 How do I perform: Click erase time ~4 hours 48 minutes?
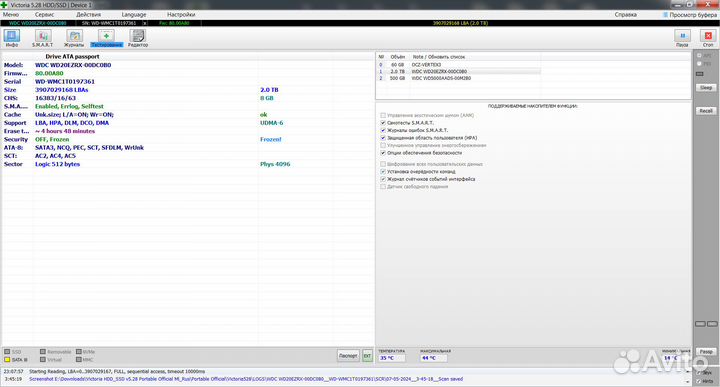[x=65, y=131]
